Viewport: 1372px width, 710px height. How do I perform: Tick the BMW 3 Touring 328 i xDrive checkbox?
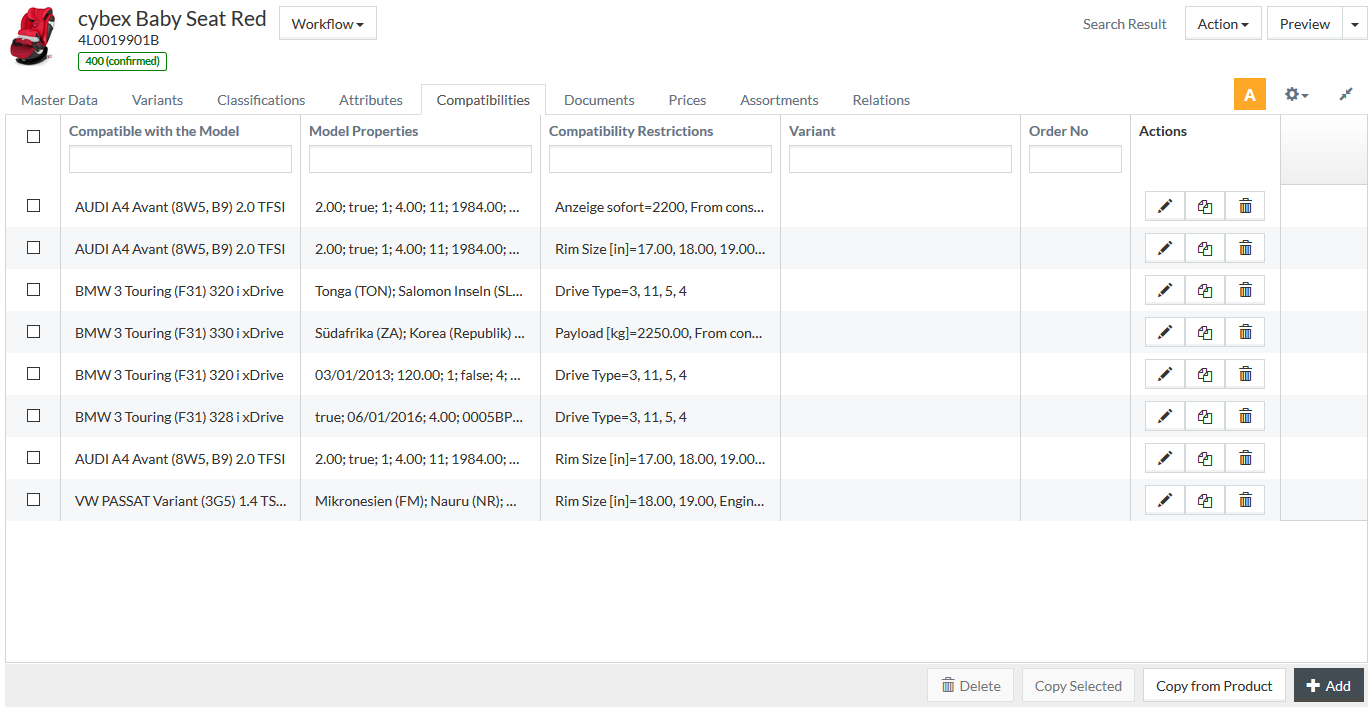coord(33,416)
